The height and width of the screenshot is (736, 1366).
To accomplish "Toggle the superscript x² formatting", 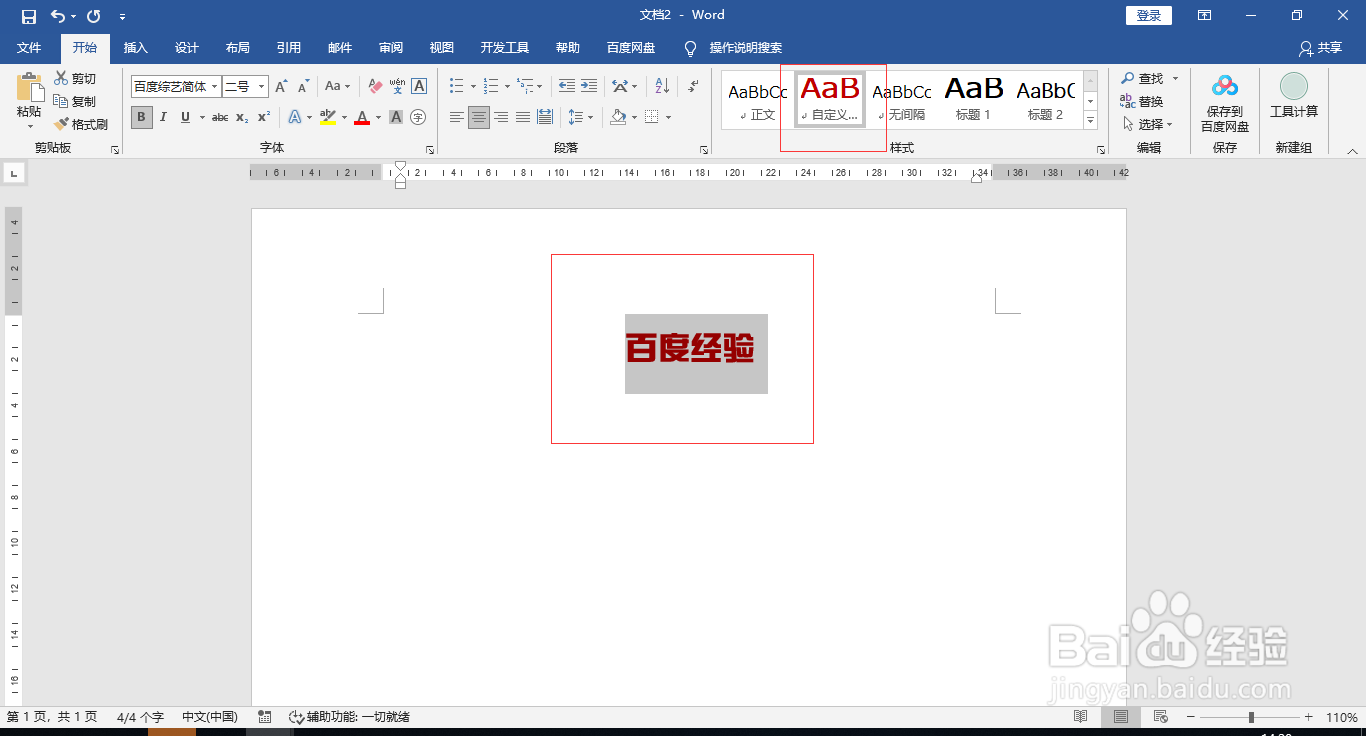I will 264,117.
